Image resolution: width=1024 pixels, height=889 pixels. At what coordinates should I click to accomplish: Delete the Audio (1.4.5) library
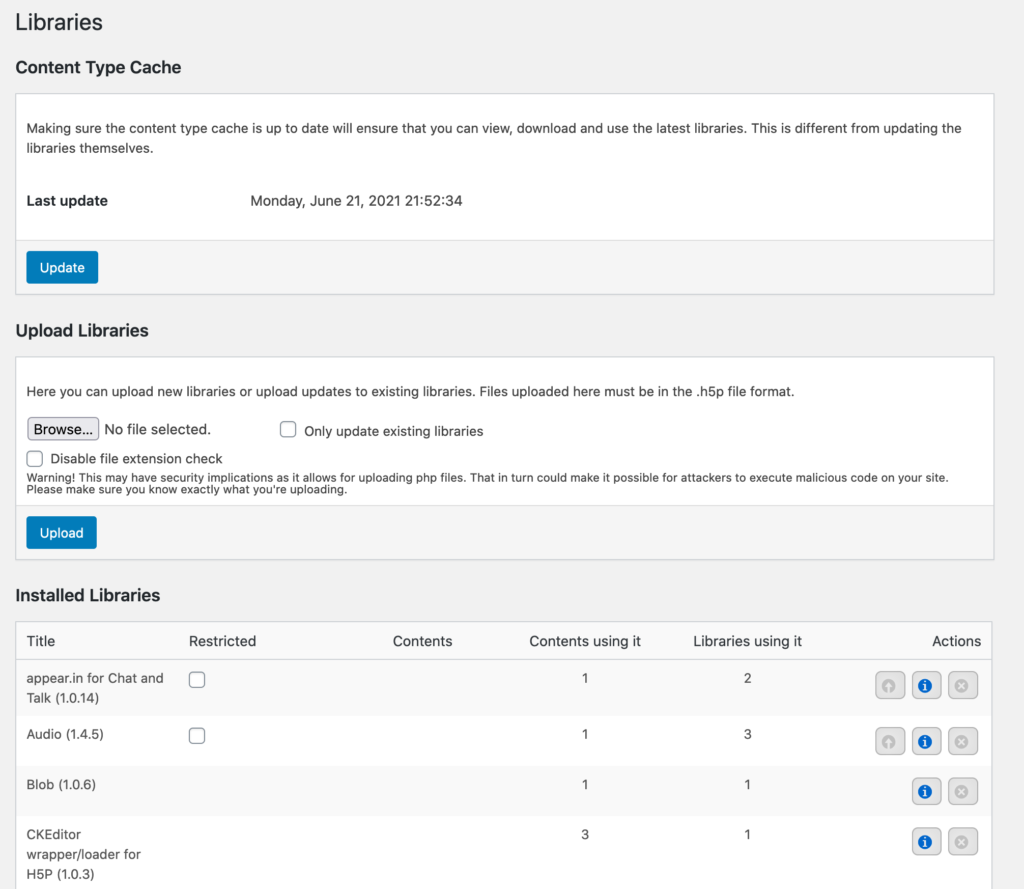click(x=962, y=741)
